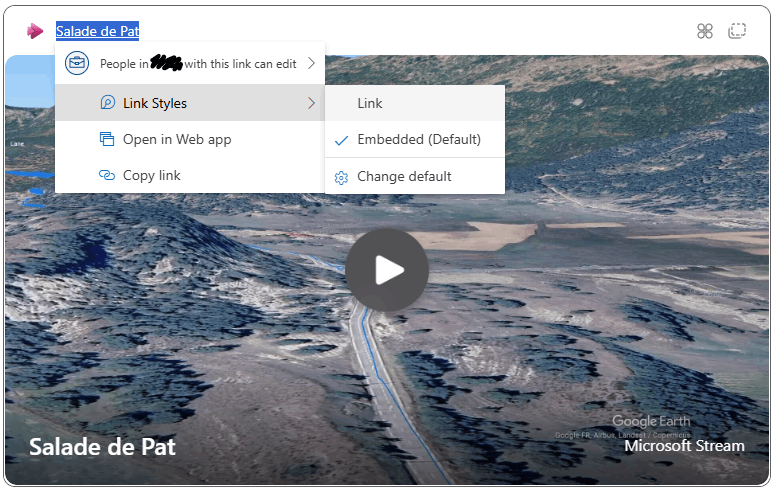Choose Open in Web app
The image size is (773, 490).
tap(190, 139)
